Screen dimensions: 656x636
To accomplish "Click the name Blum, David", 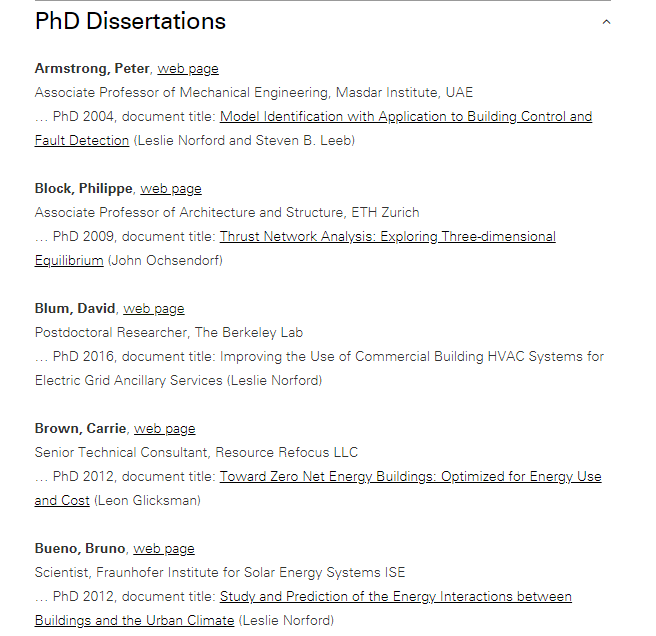I will (74, 309).
